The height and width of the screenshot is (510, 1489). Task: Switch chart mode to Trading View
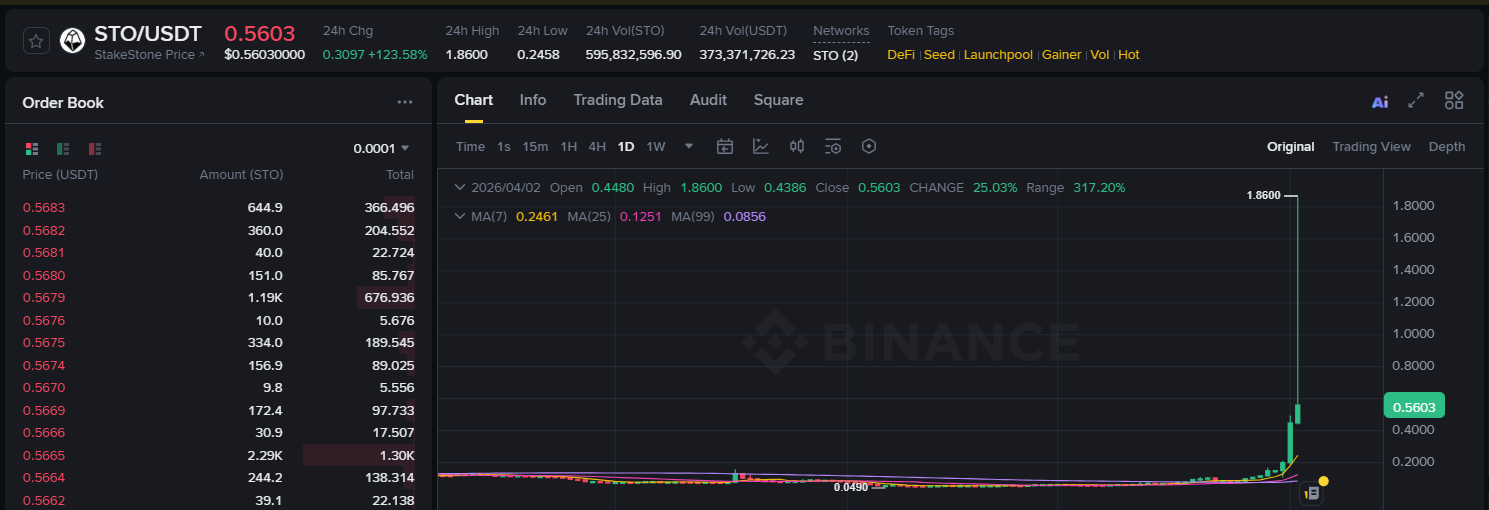(1371, 146)
